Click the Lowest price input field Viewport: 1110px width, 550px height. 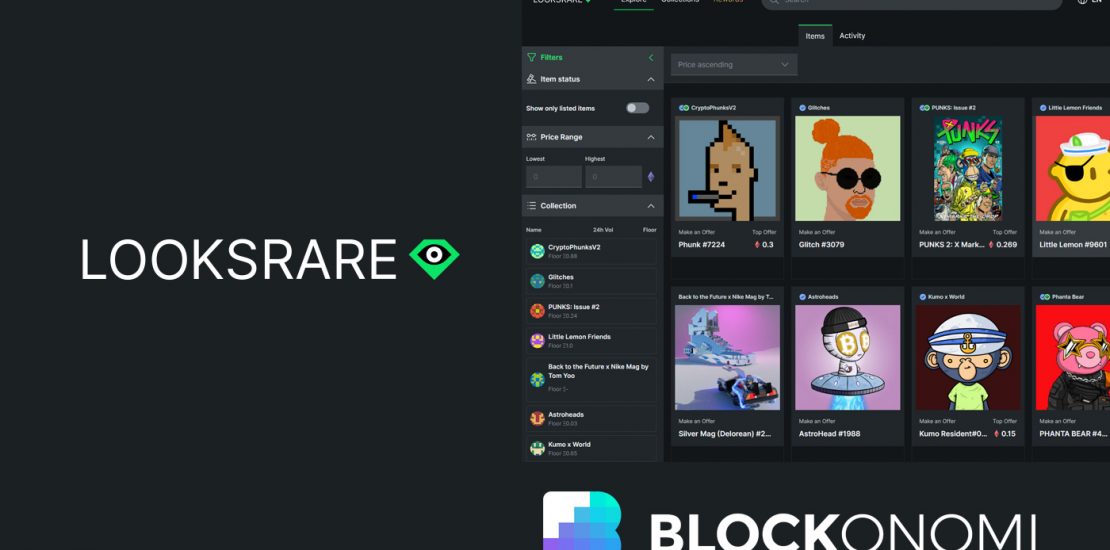[x=554, y=177]
